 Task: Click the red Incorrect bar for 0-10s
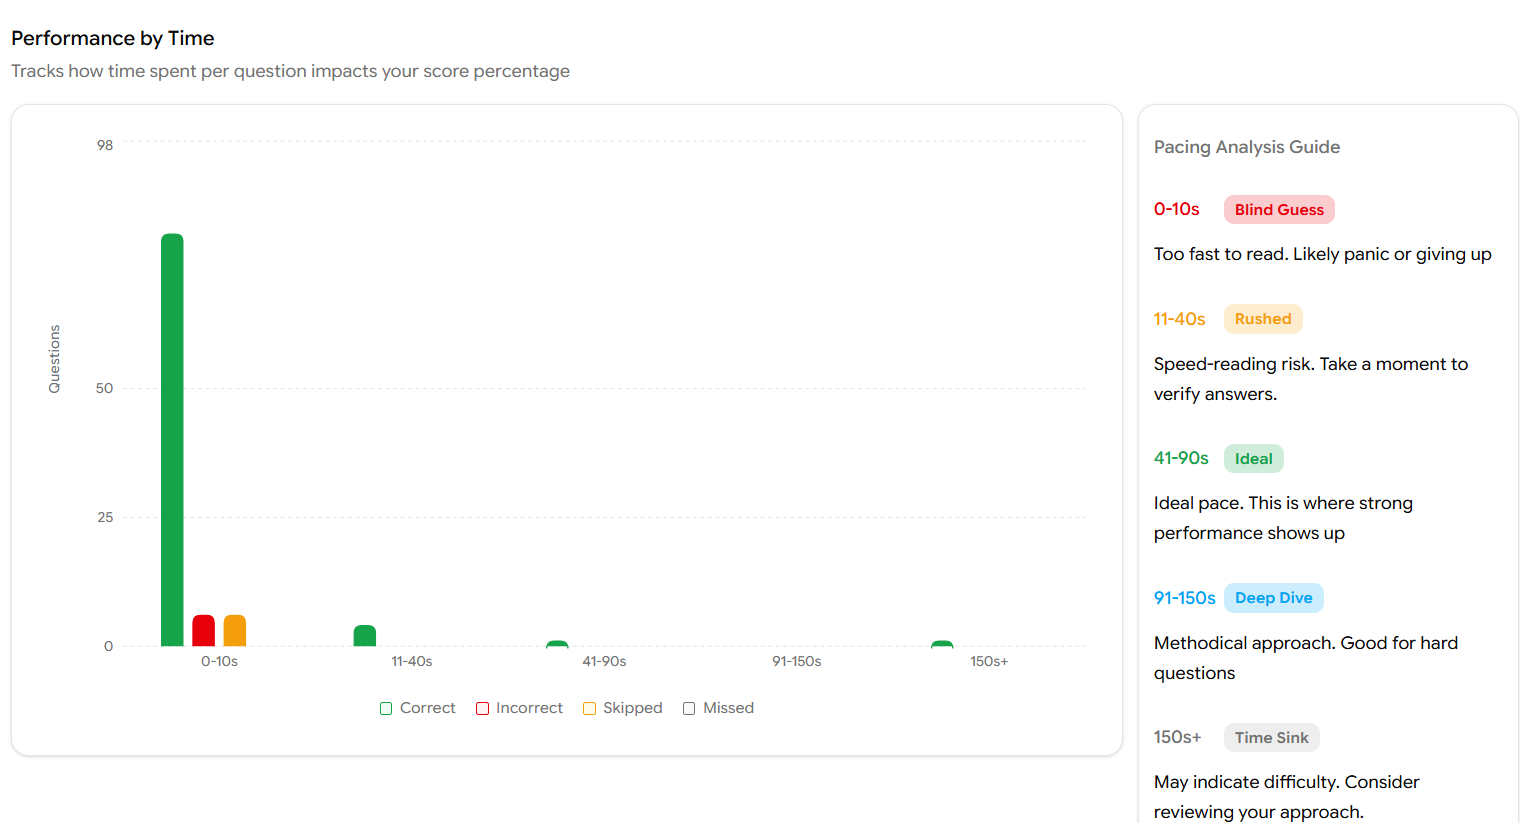pos(203,631)
